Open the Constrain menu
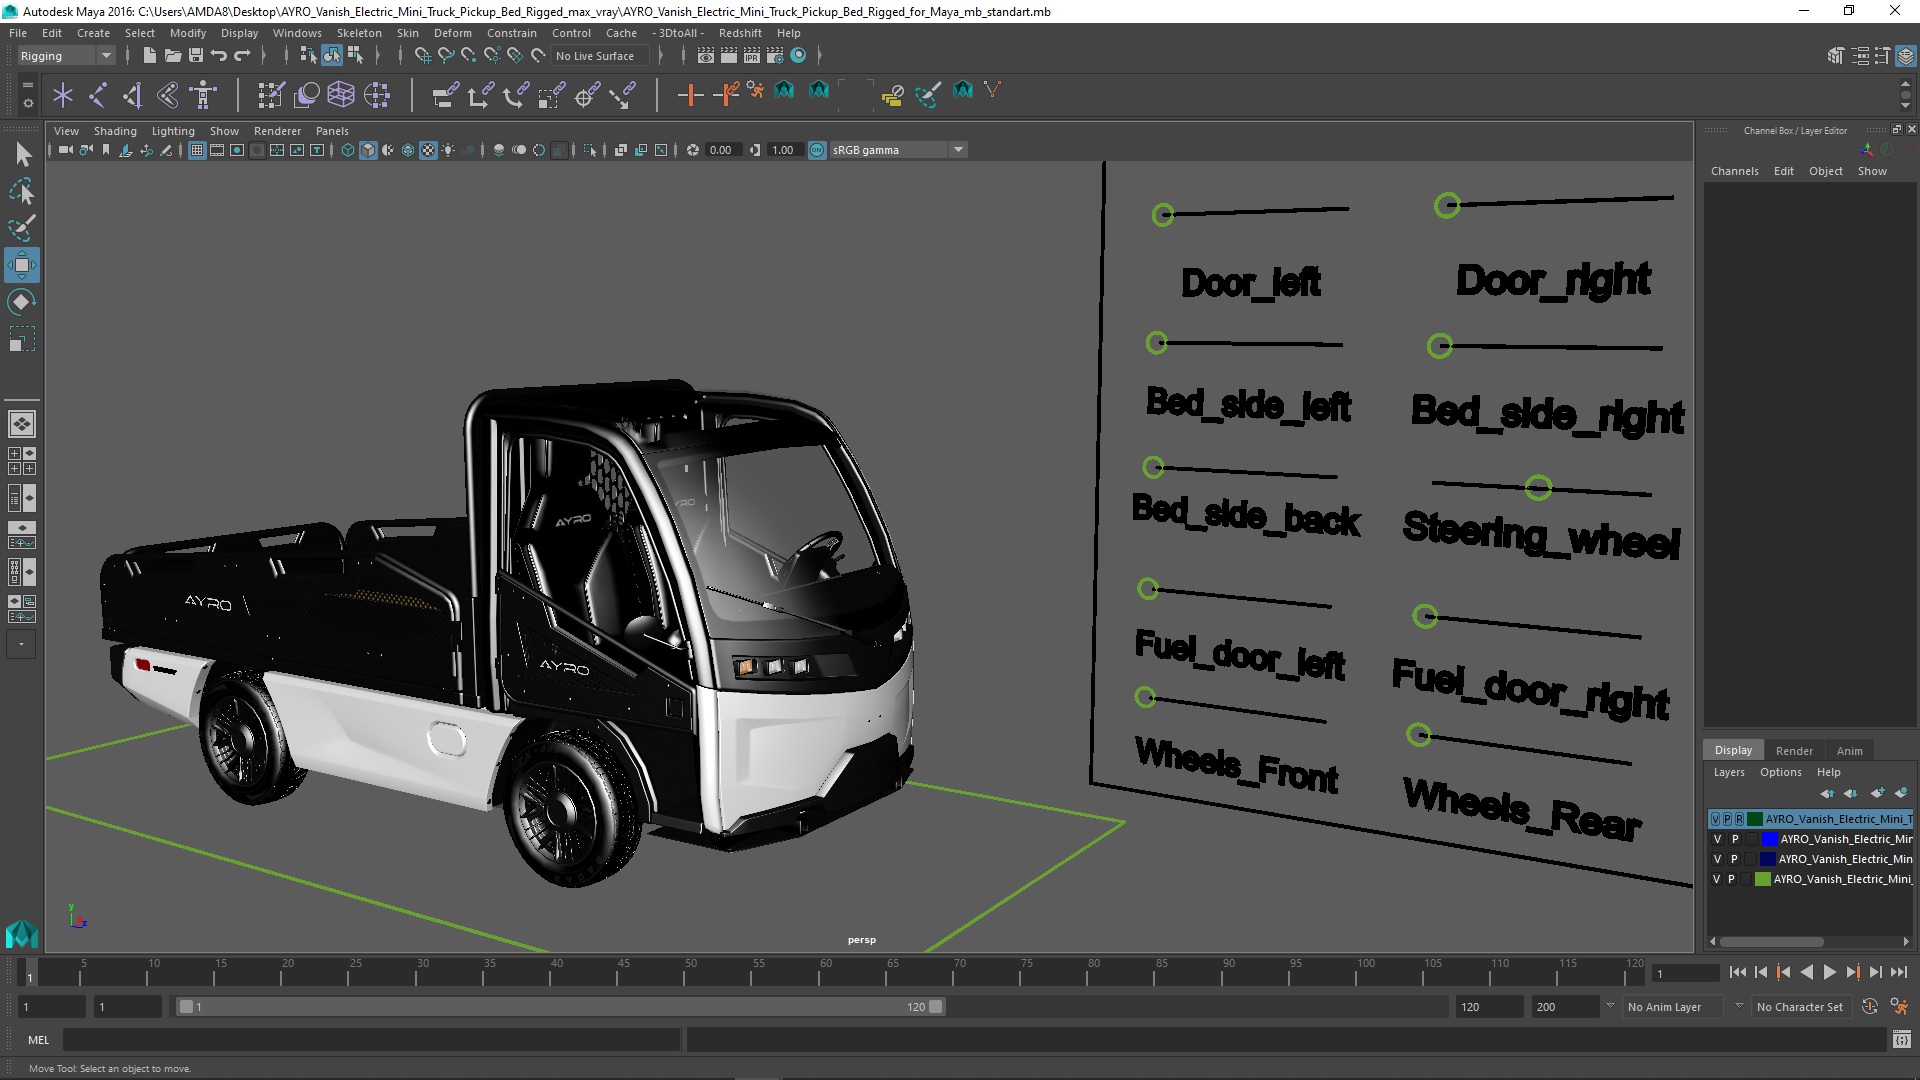This screenshot has width=1920, height=1080. (511, 33)
